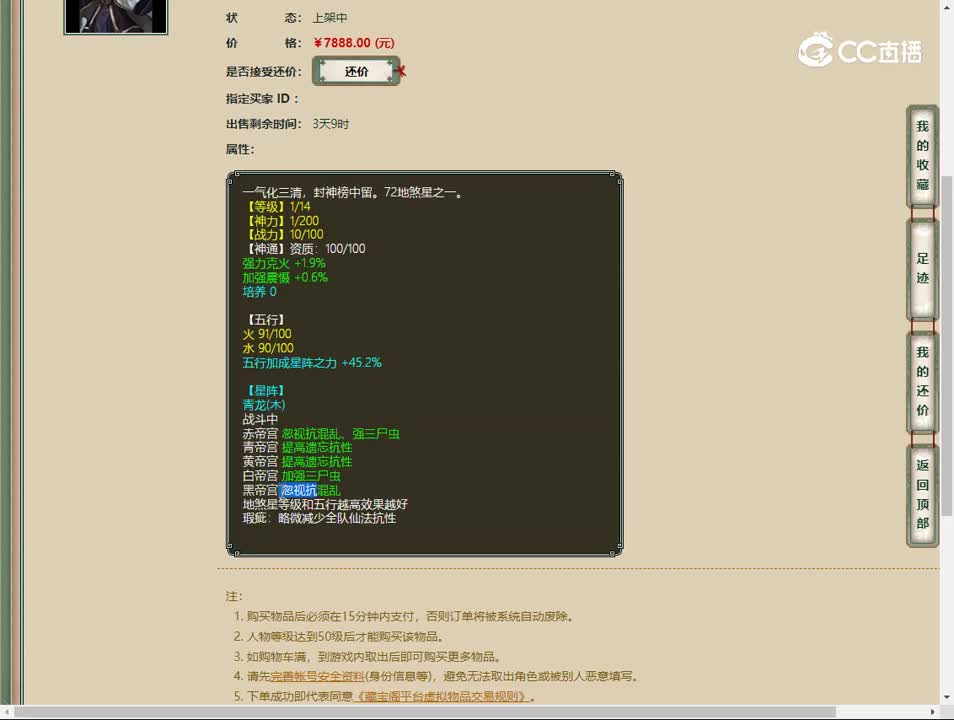954x720 pixels.
Task: Click the 上架中 status text
Action: pos(330,17)
